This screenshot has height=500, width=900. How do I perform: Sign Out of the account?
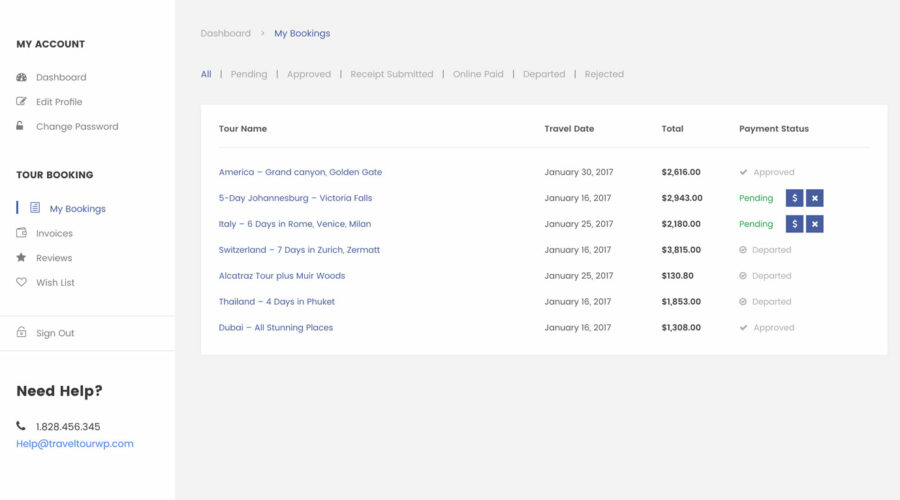(x=55, y=333)
